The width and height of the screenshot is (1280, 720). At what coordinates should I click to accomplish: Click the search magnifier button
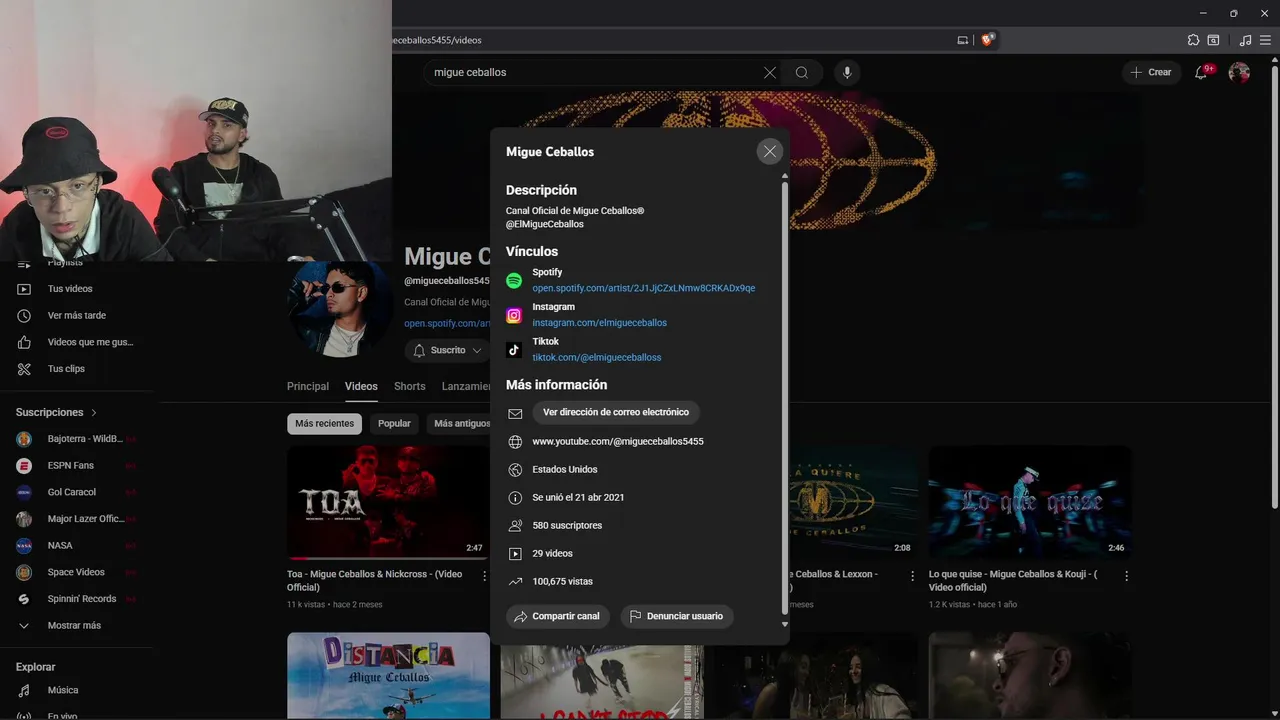coord(802,72)
